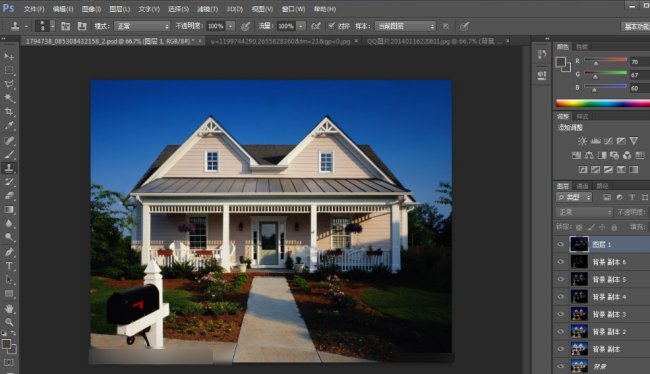The height and width of the screenshot is (374, 650).
Task: Select the Blur tool
Action: coord(9,224)
